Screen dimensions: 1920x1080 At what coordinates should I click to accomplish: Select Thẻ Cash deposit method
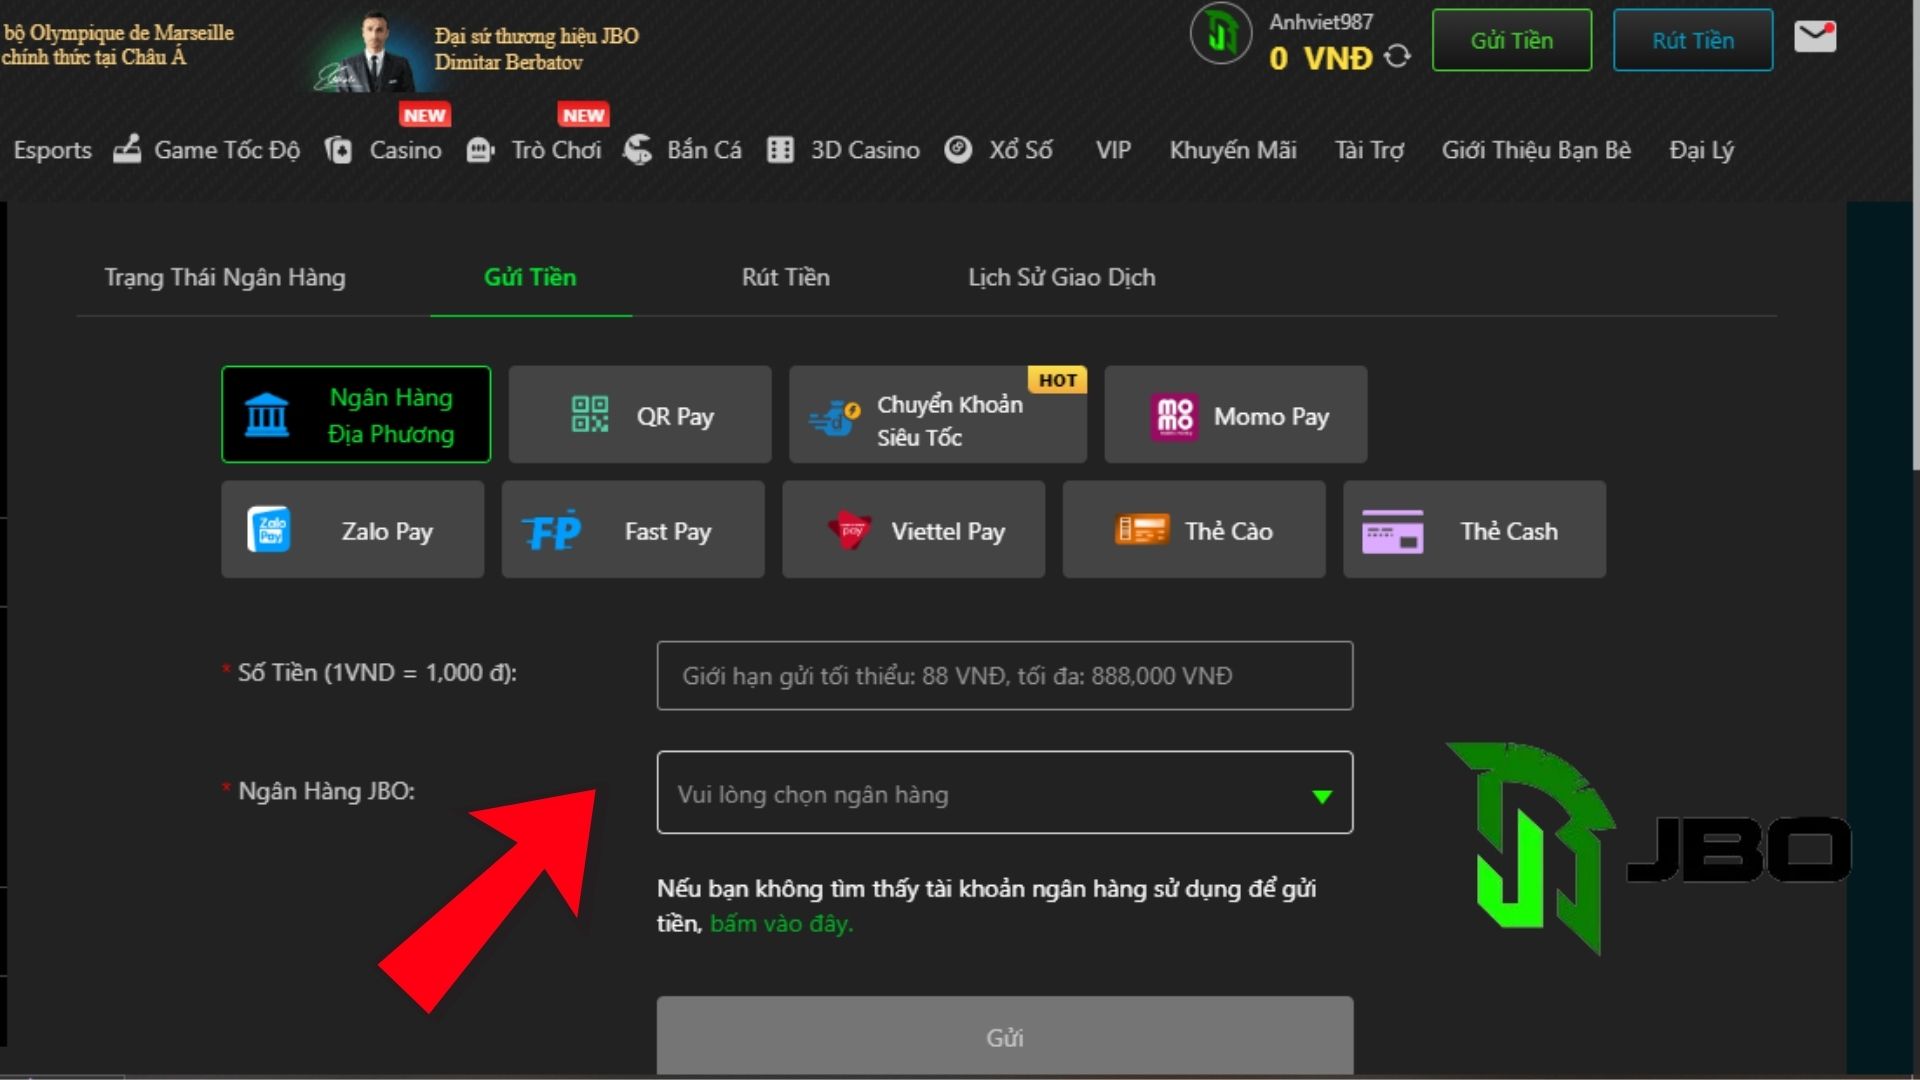[1475, 529]
